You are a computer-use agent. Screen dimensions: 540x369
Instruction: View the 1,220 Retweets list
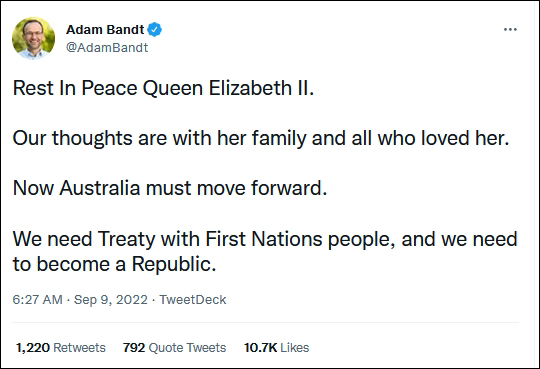pyautogui.click(x=61, y=348)
